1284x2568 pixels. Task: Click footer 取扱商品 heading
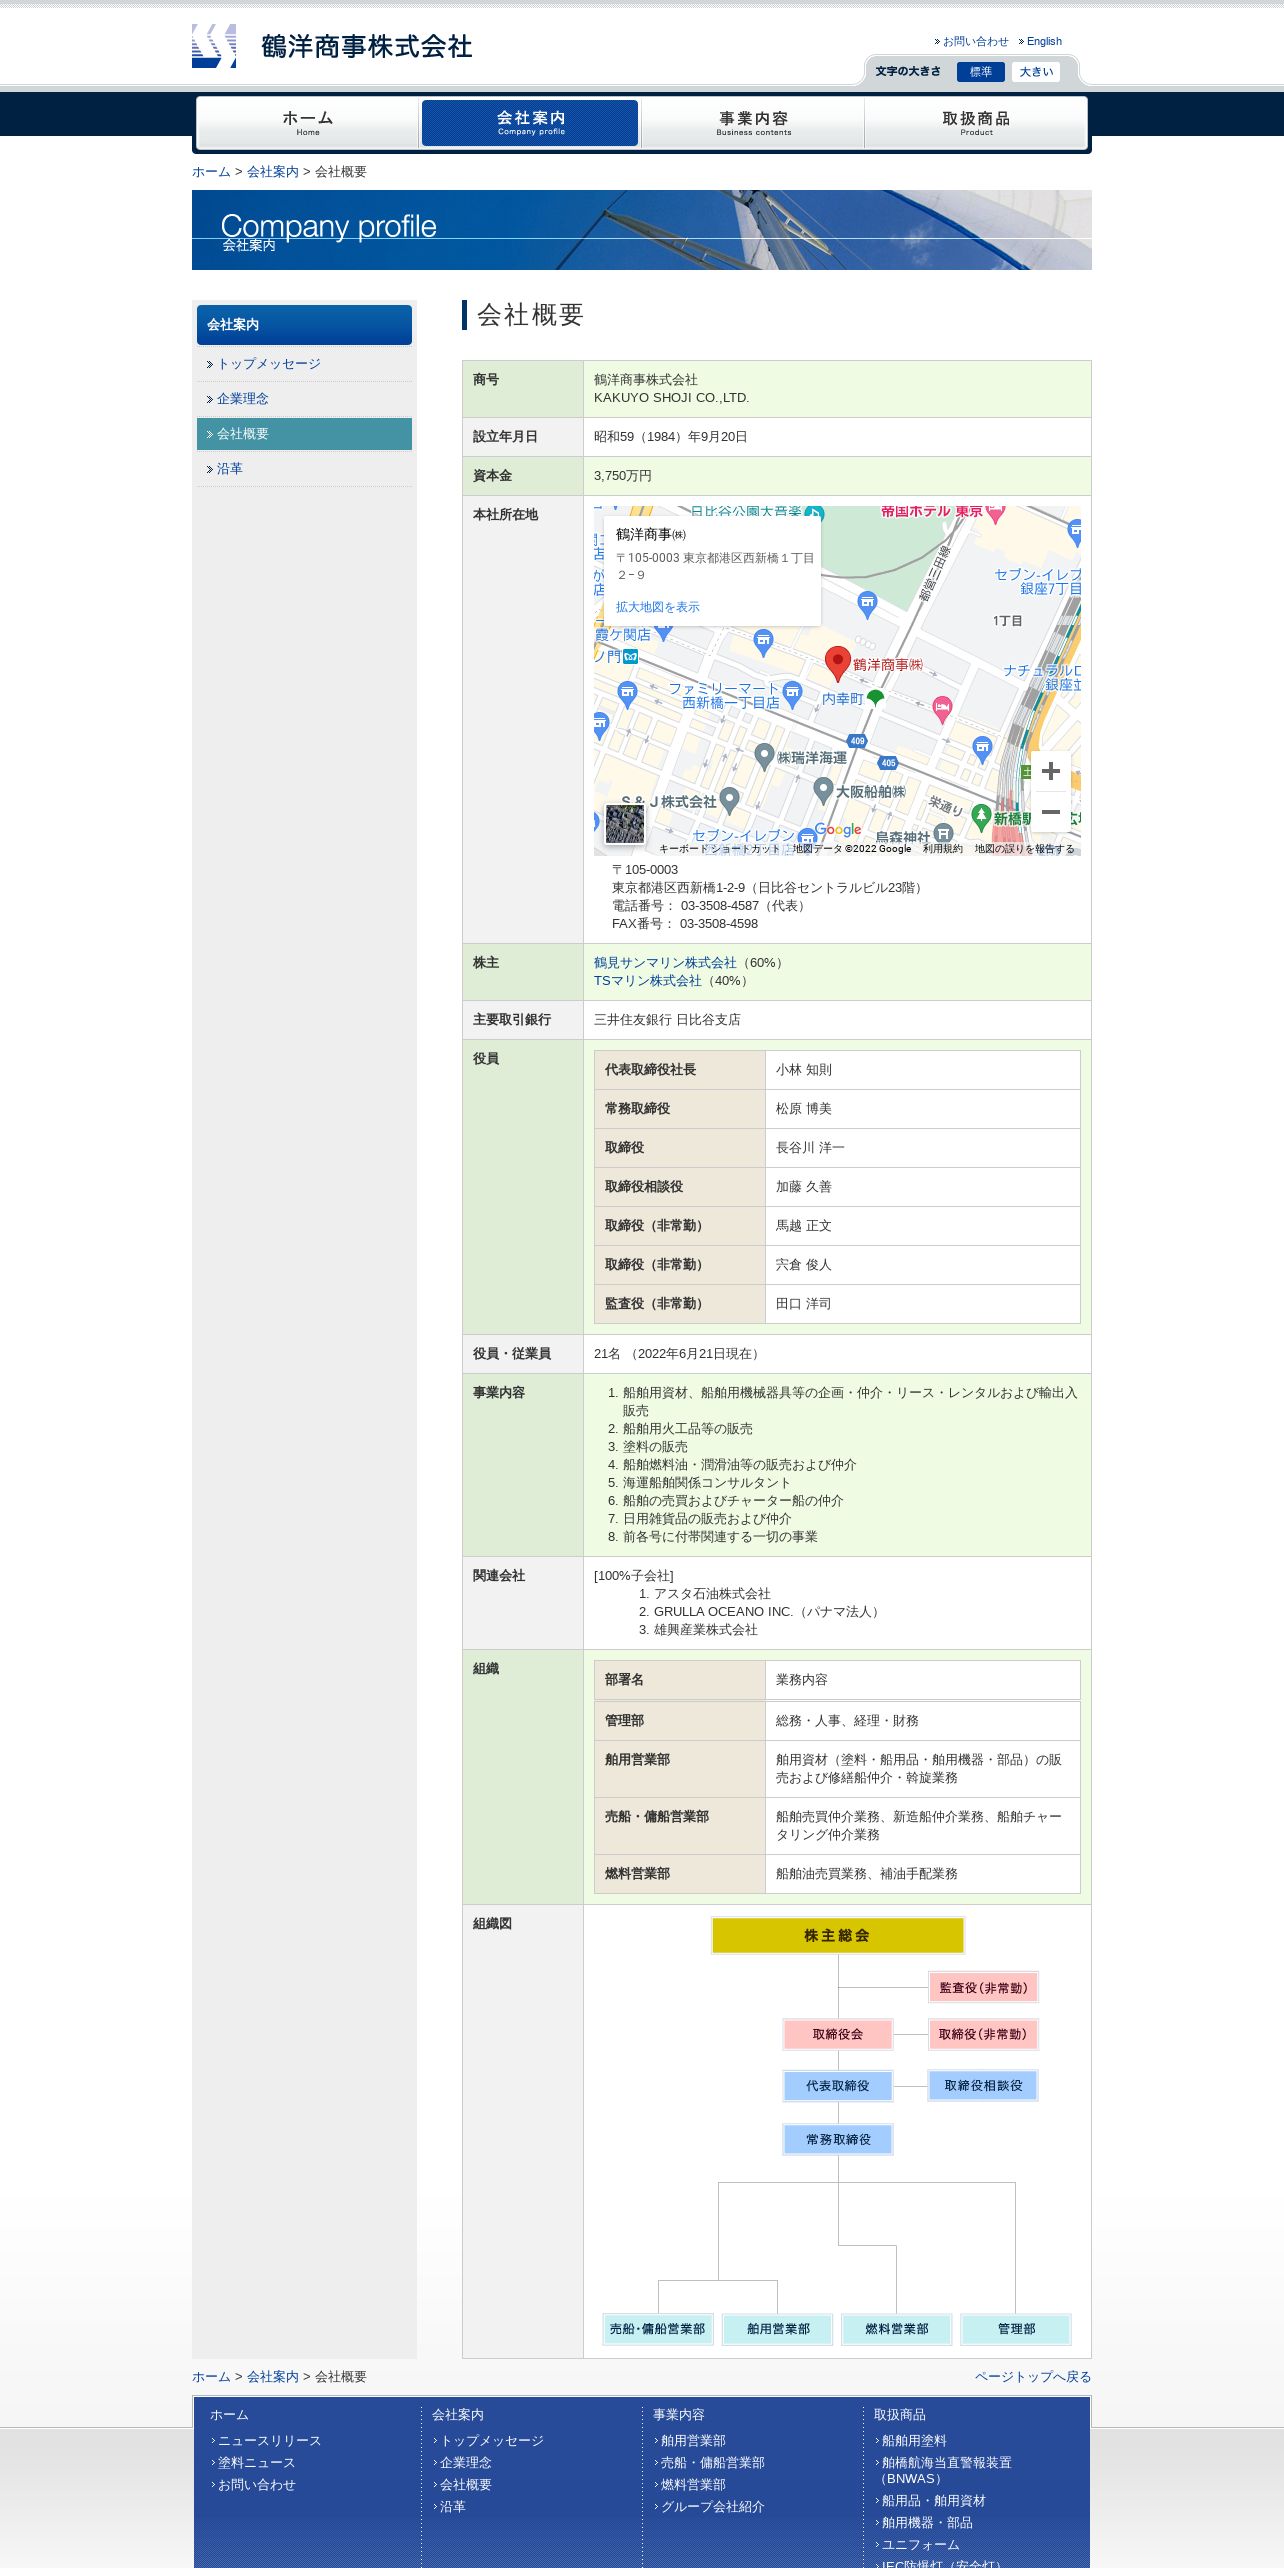pos(900,2415)
